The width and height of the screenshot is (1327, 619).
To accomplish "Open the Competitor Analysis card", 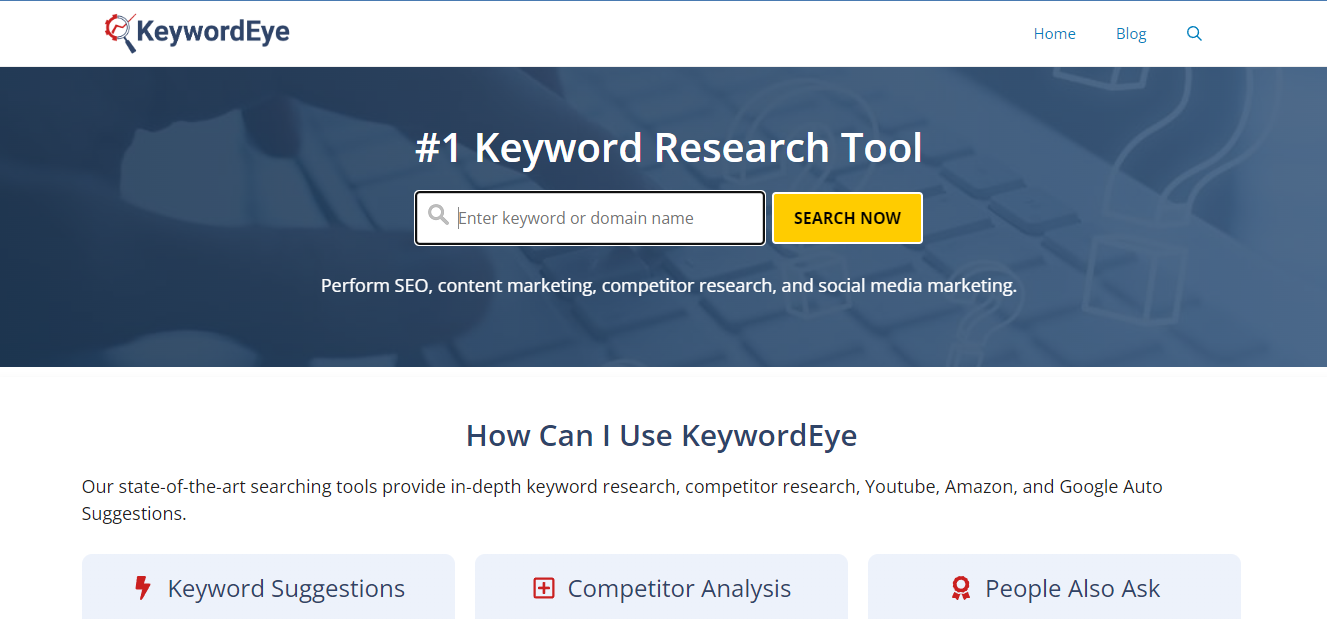I will 661,588.
